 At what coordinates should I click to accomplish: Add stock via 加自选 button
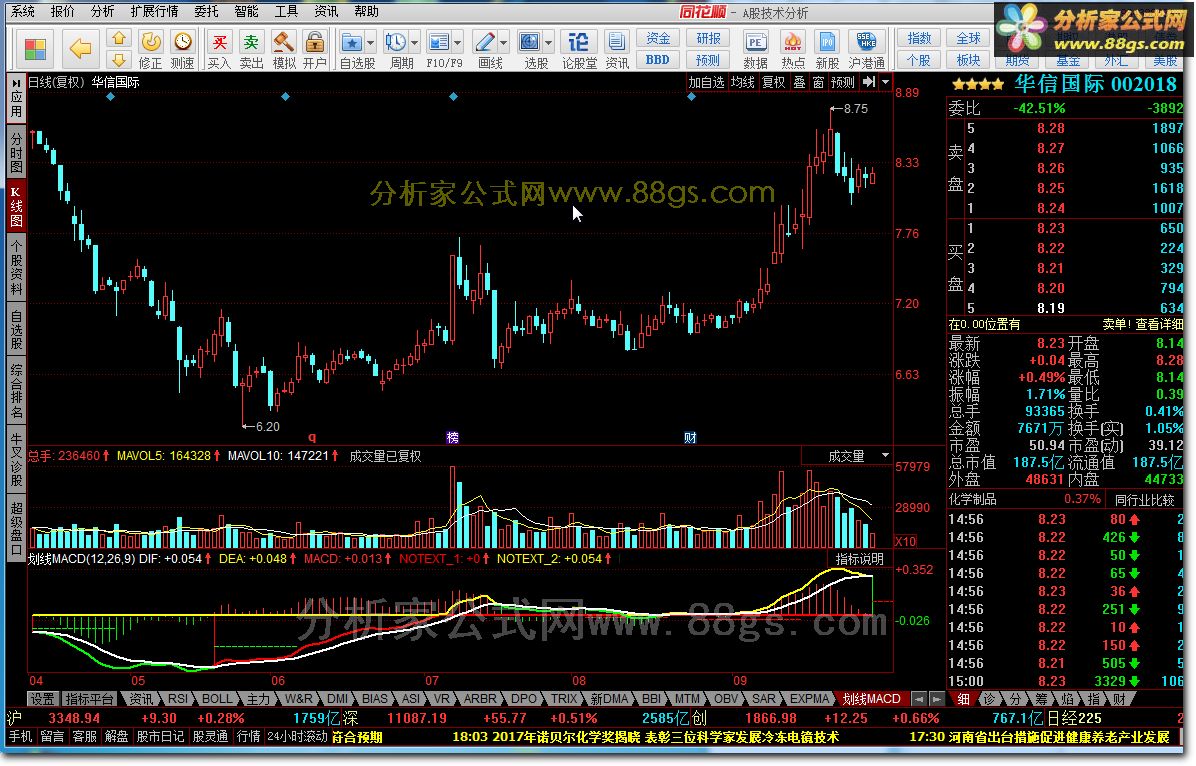[706, 82]
